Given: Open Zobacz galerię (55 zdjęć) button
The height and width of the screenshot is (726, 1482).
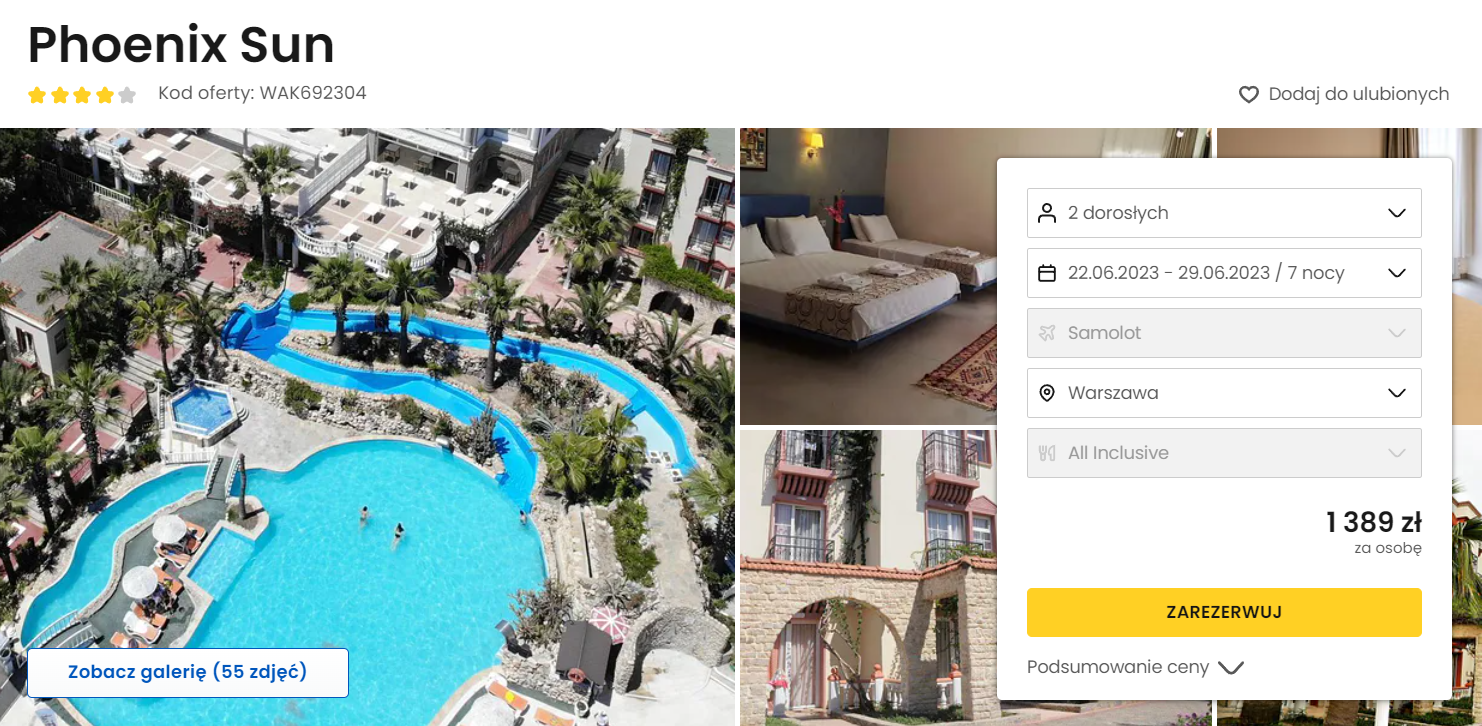Looking at the screenshot, I should click(x=188, y=672).
